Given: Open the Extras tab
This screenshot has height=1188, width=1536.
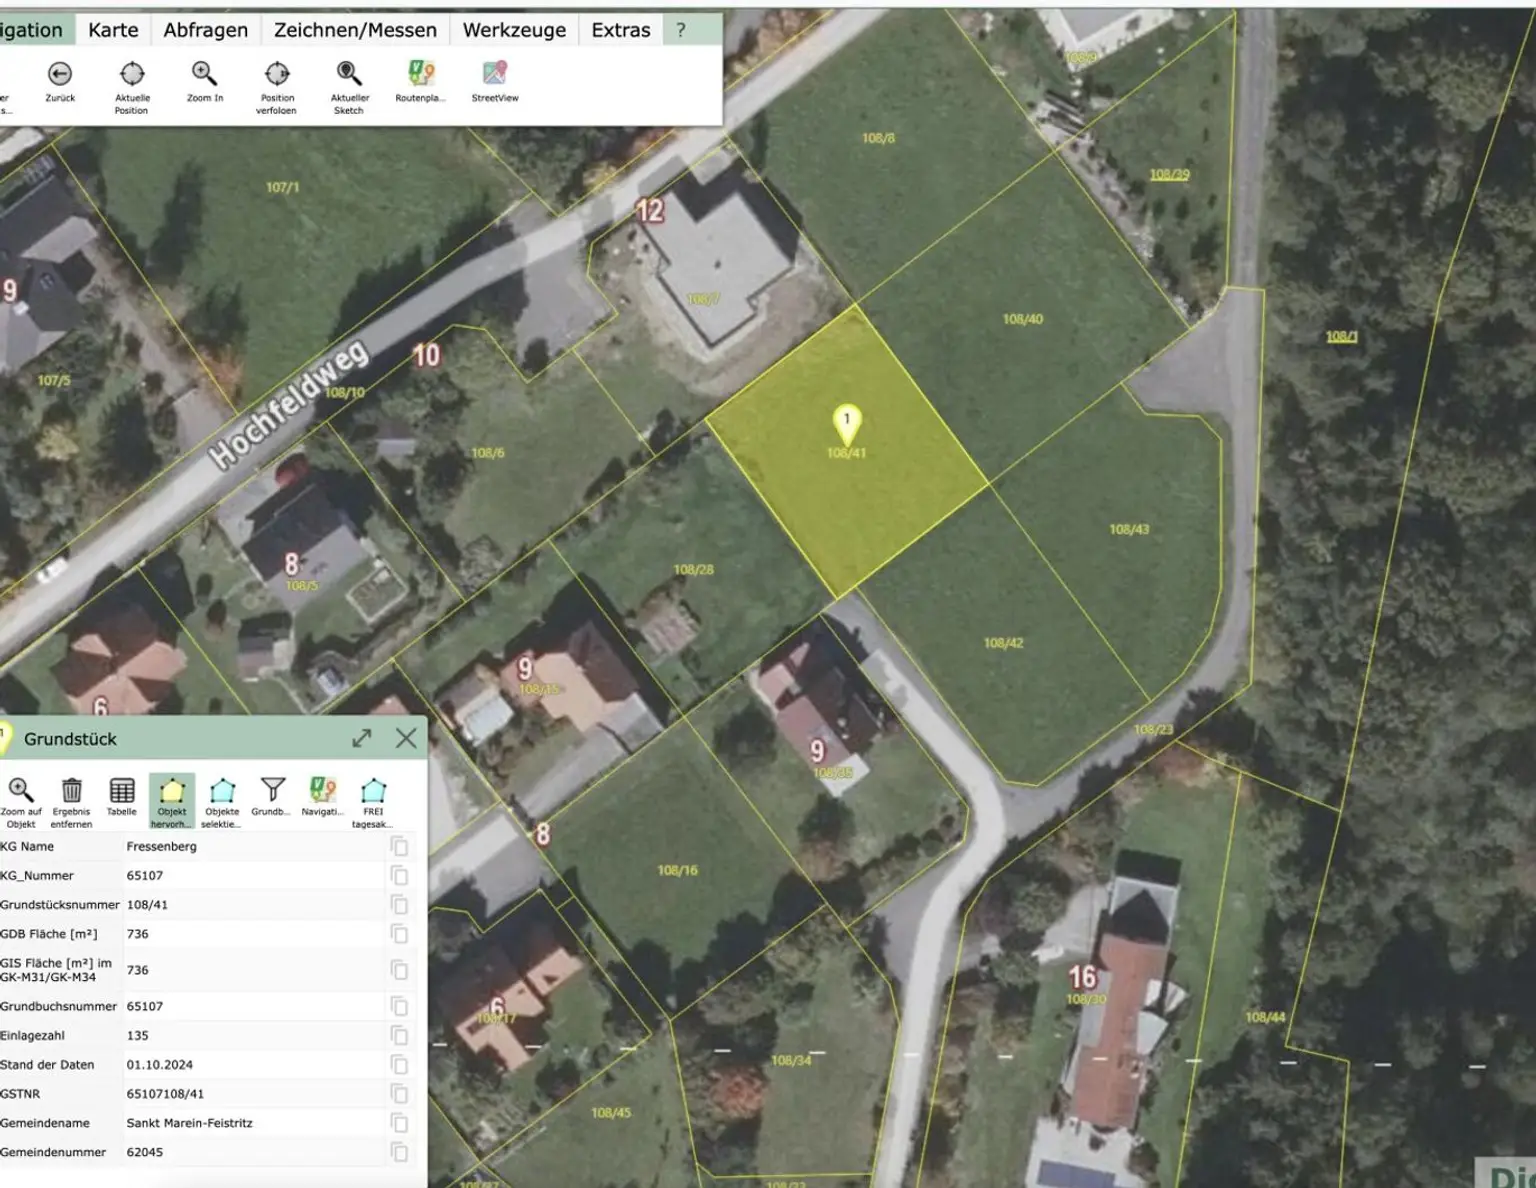Looking at the screenshot, I should [620, 30].
